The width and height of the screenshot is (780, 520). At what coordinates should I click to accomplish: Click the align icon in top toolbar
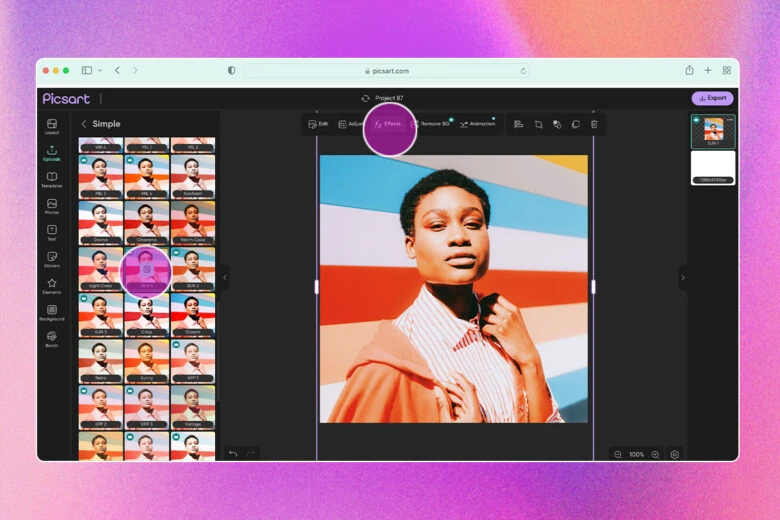[x=518, y=124]
